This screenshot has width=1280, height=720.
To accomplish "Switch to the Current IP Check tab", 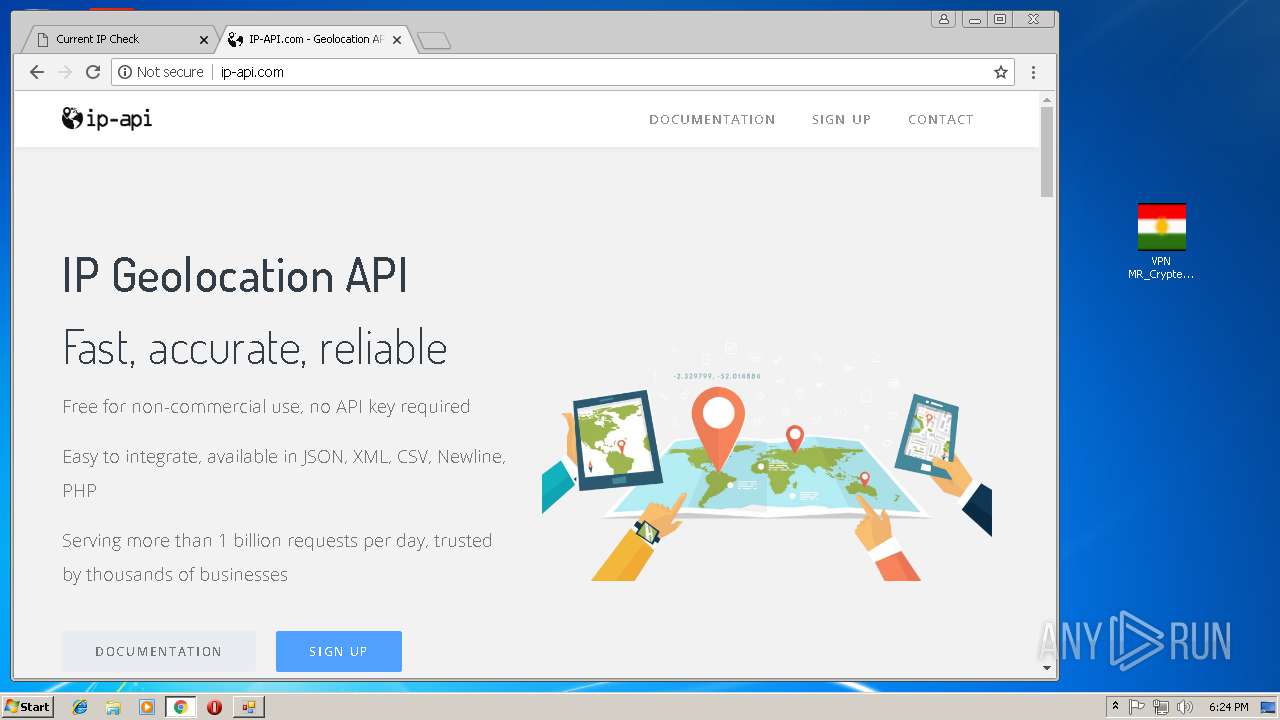I will point(118,39).
